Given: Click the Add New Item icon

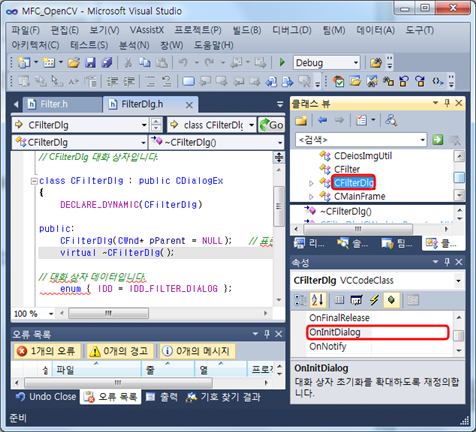Looking at the screenshot, I should [49, 63].
